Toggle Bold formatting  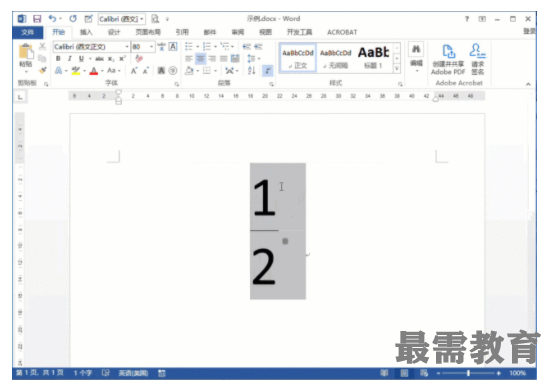[58, 58]
